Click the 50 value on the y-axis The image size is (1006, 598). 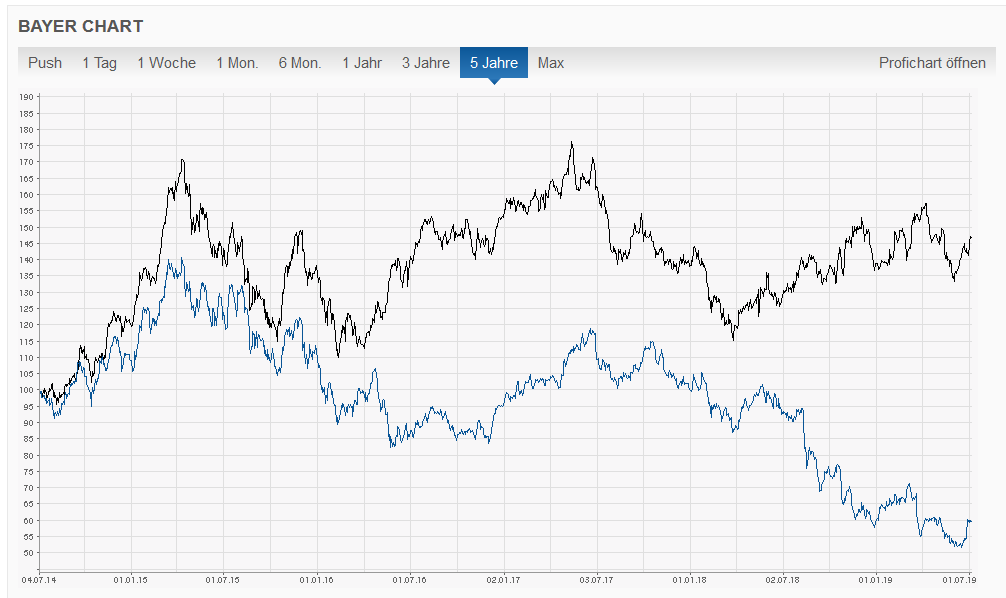click(28, 553)
